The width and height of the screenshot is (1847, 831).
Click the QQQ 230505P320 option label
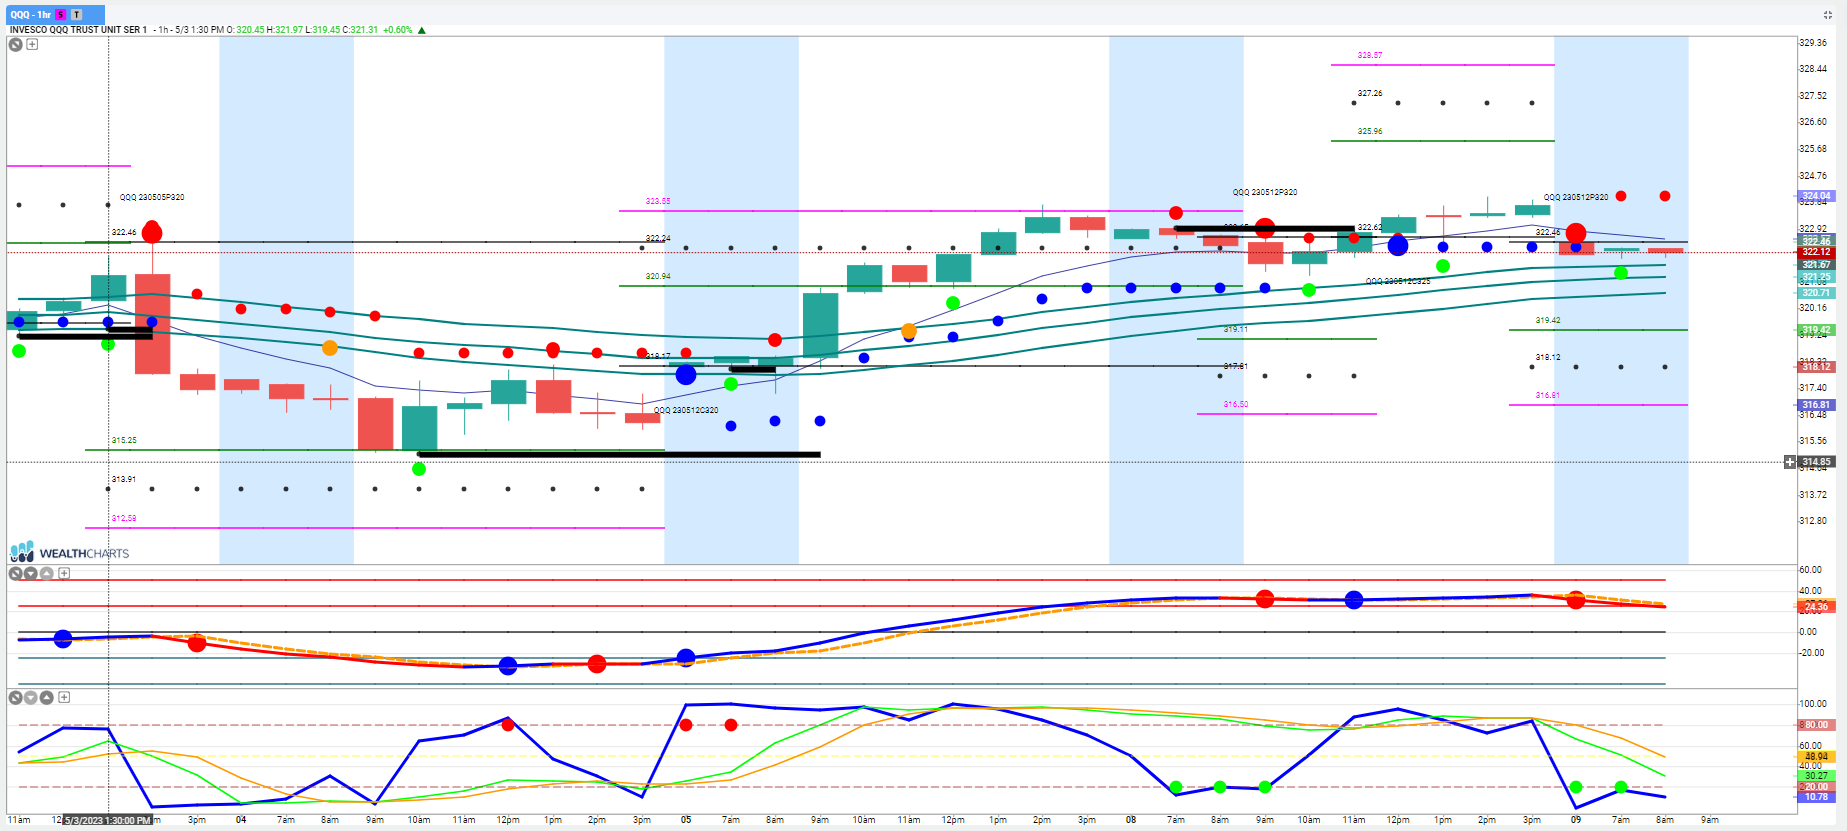tap(152, 197)
